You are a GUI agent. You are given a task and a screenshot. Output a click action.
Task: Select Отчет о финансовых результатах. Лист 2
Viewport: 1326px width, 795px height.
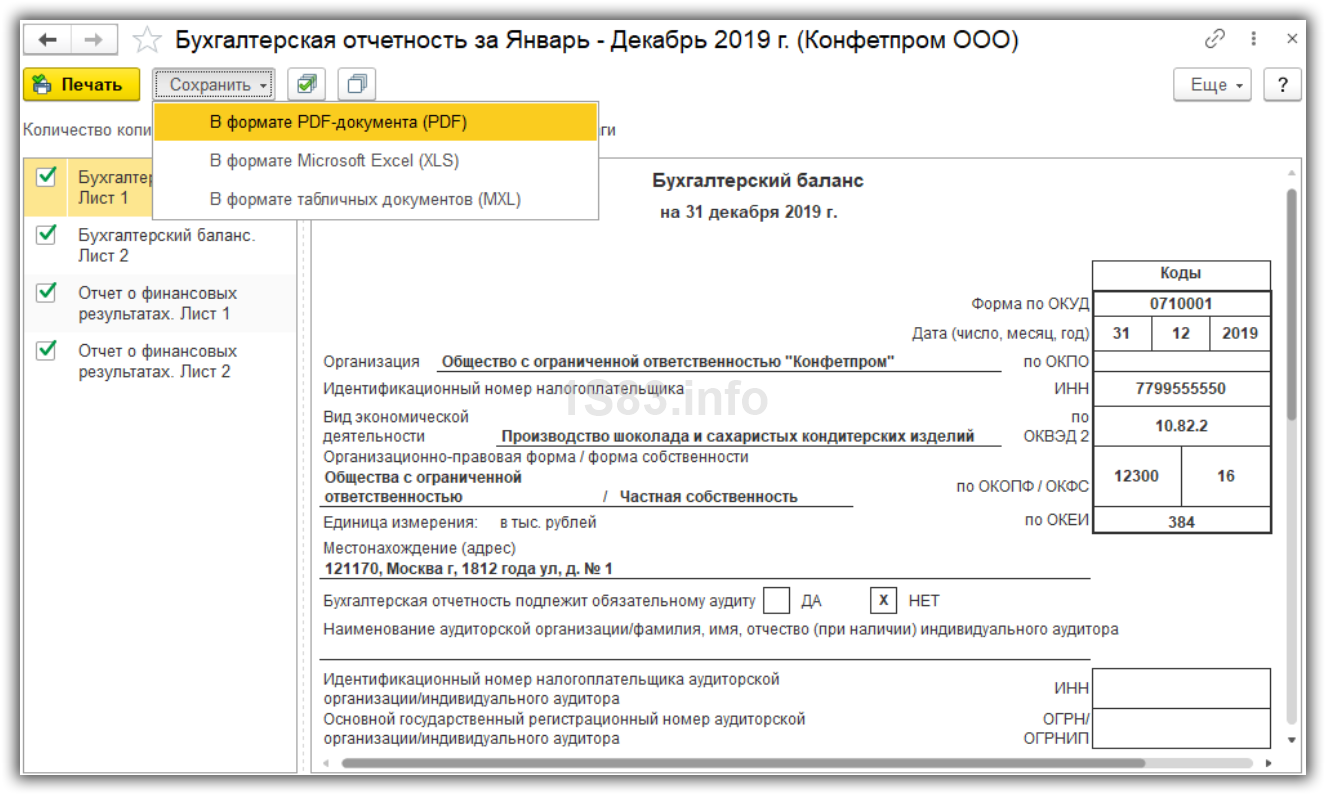pos(158,361)
